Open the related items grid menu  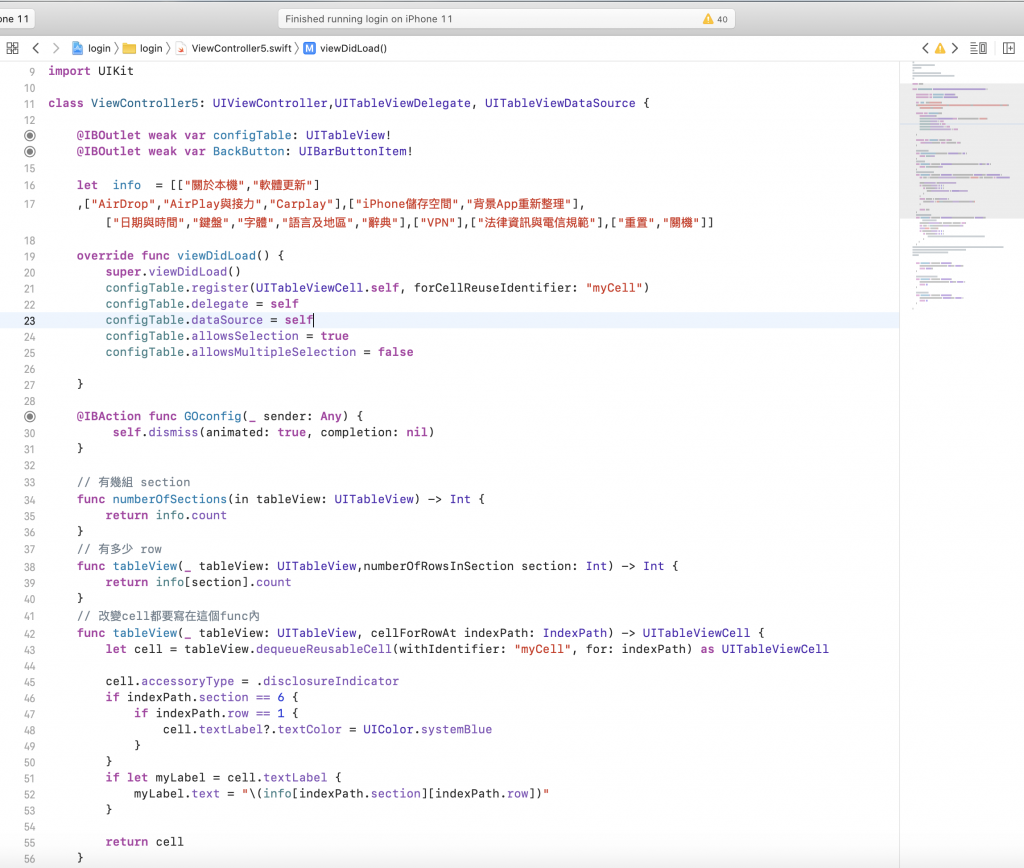pos(12,48)
